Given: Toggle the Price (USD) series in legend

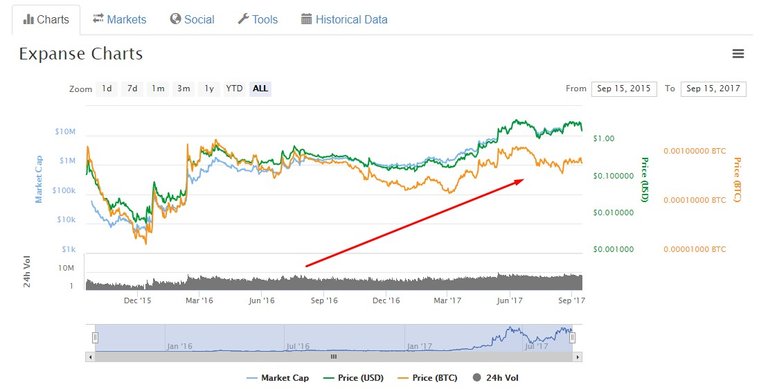Looking at the screenshot, I should pyautogui.click(x=354, y=378).
